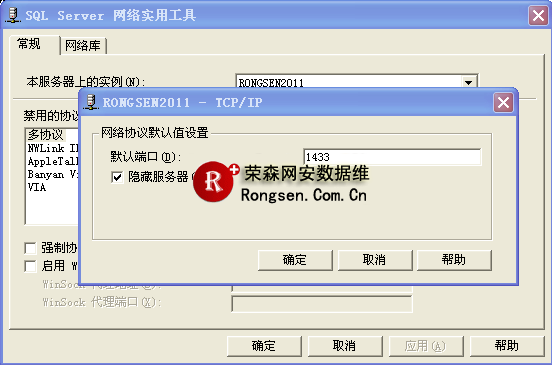Toggle the 隐藏服务器 checkbox
The height and width of the screenshot is (365, 552).
[117, 177]
